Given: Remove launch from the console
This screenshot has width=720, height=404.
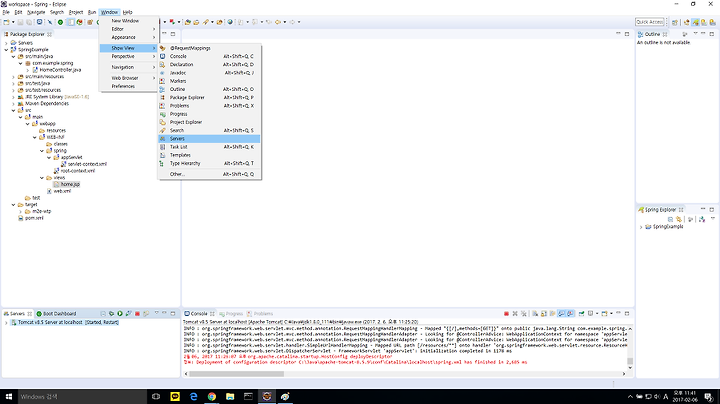Looking at the screenshot, I should click(515, 314).
